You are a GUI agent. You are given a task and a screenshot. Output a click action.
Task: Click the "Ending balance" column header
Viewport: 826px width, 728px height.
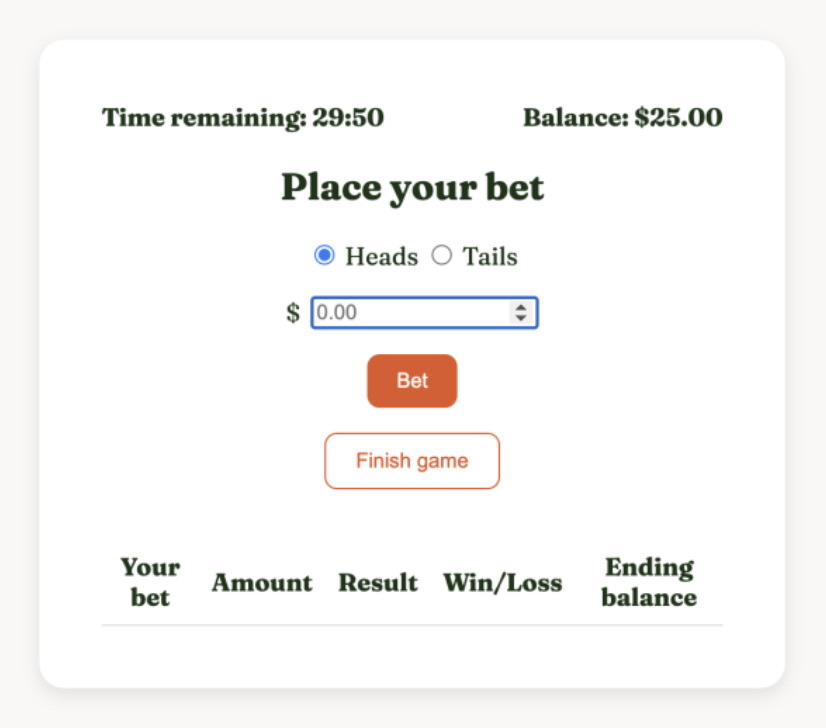(649, 582)
